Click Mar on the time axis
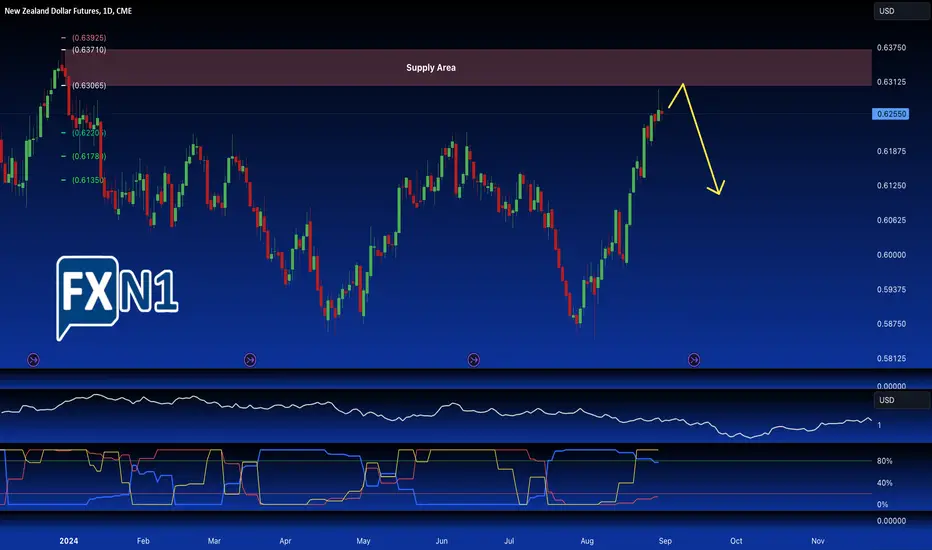The image size is (932, 550). point(215,541)
